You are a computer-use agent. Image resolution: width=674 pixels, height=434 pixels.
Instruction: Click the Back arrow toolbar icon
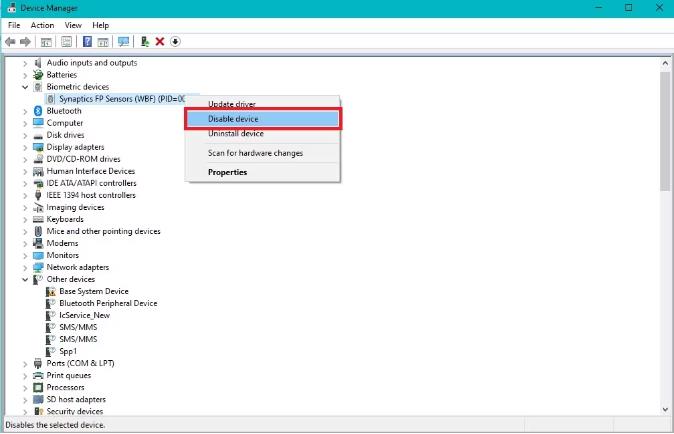click(x=10, y=42)
